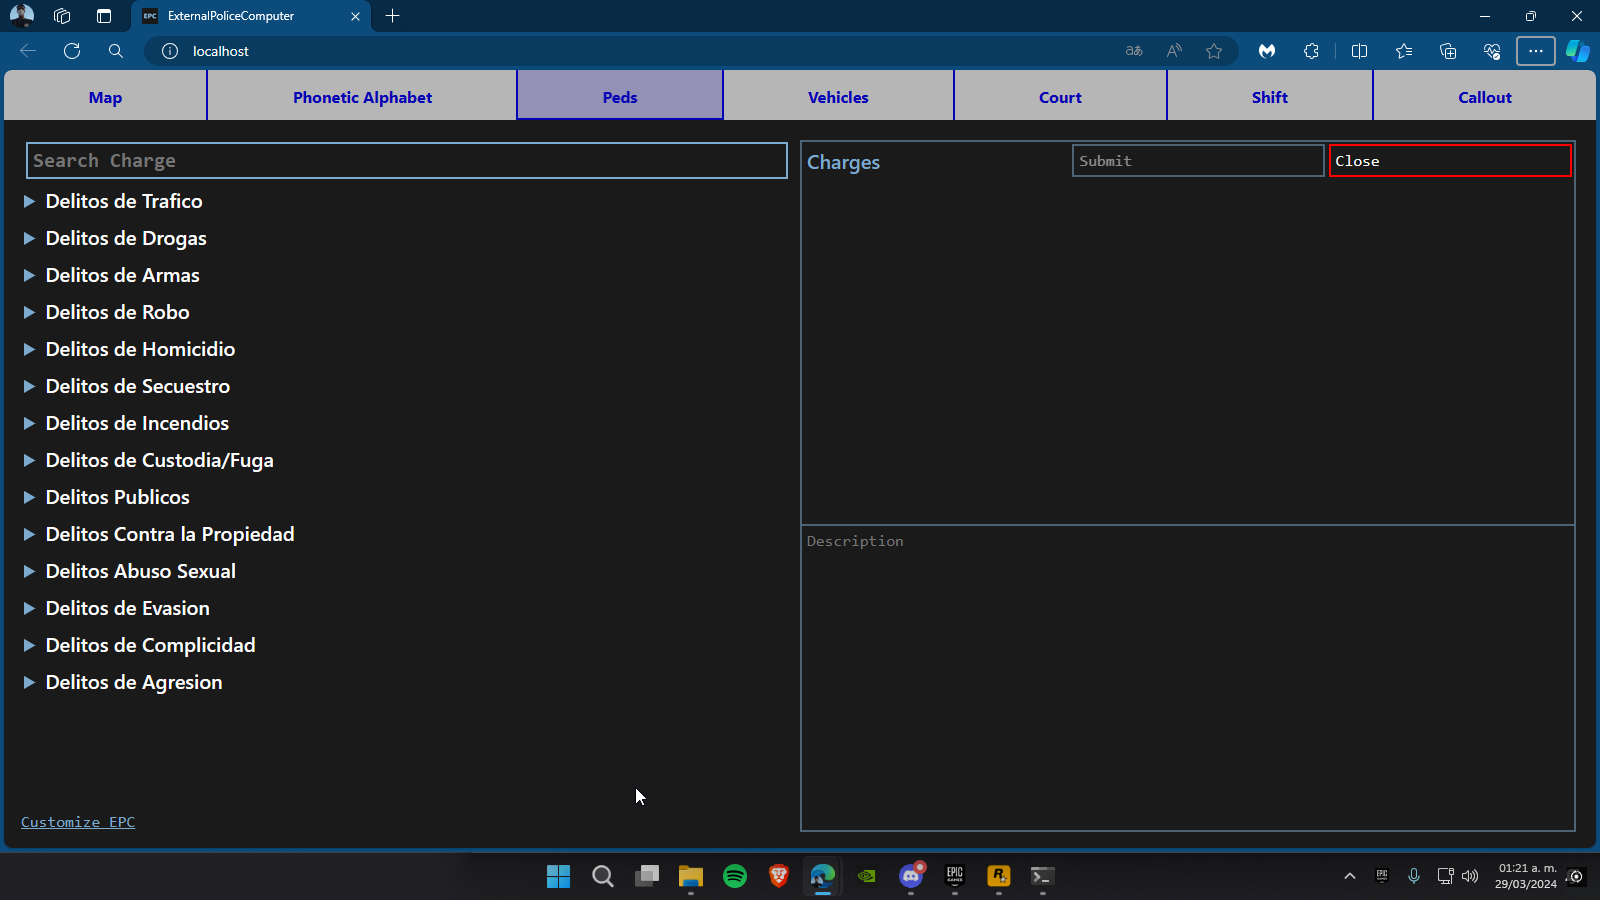Expand Delitos Contra la Propiedad list

pyautogui.click(x=169, y=534)
